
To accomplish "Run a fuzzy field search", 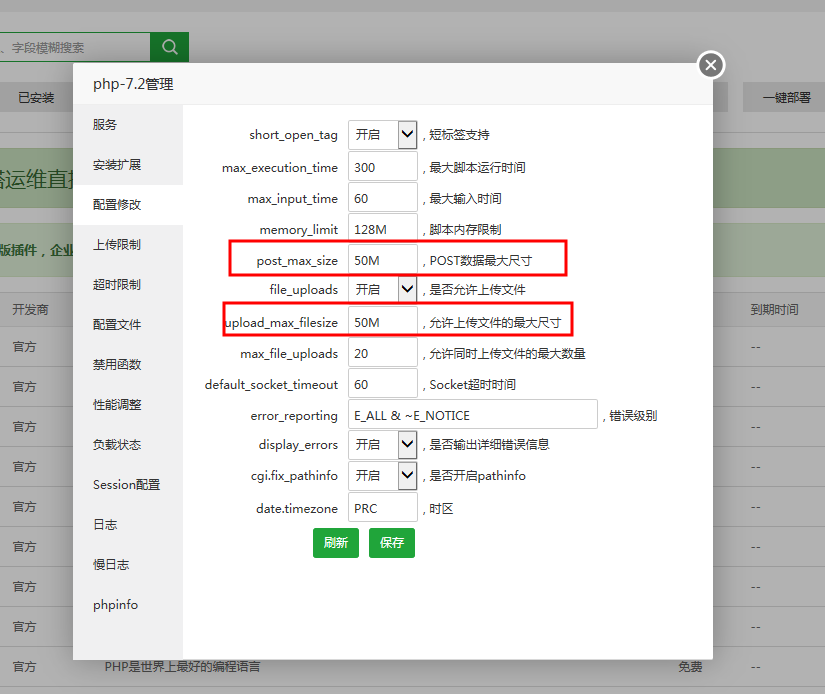I will pyautogui.click(x=169, y=47).
